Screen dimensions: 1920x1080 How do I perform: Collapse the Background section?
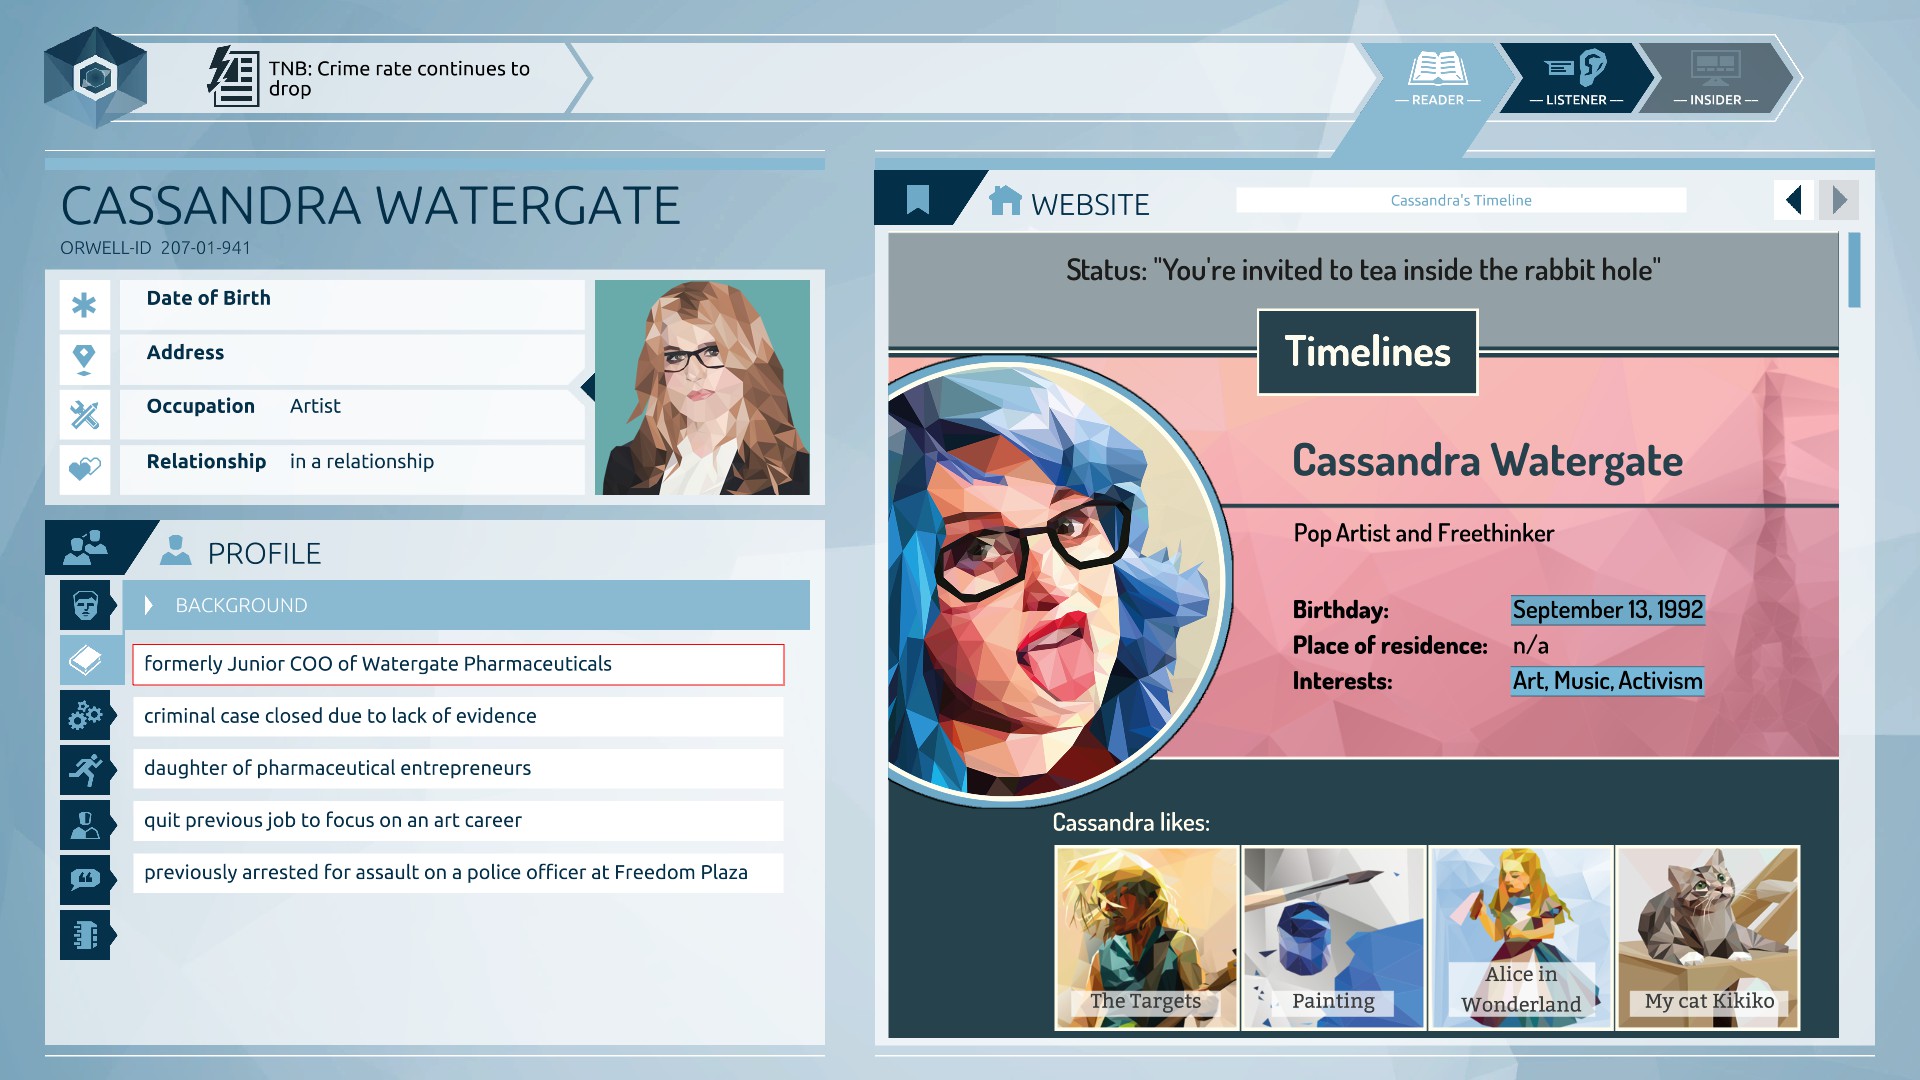pos(466,605)
